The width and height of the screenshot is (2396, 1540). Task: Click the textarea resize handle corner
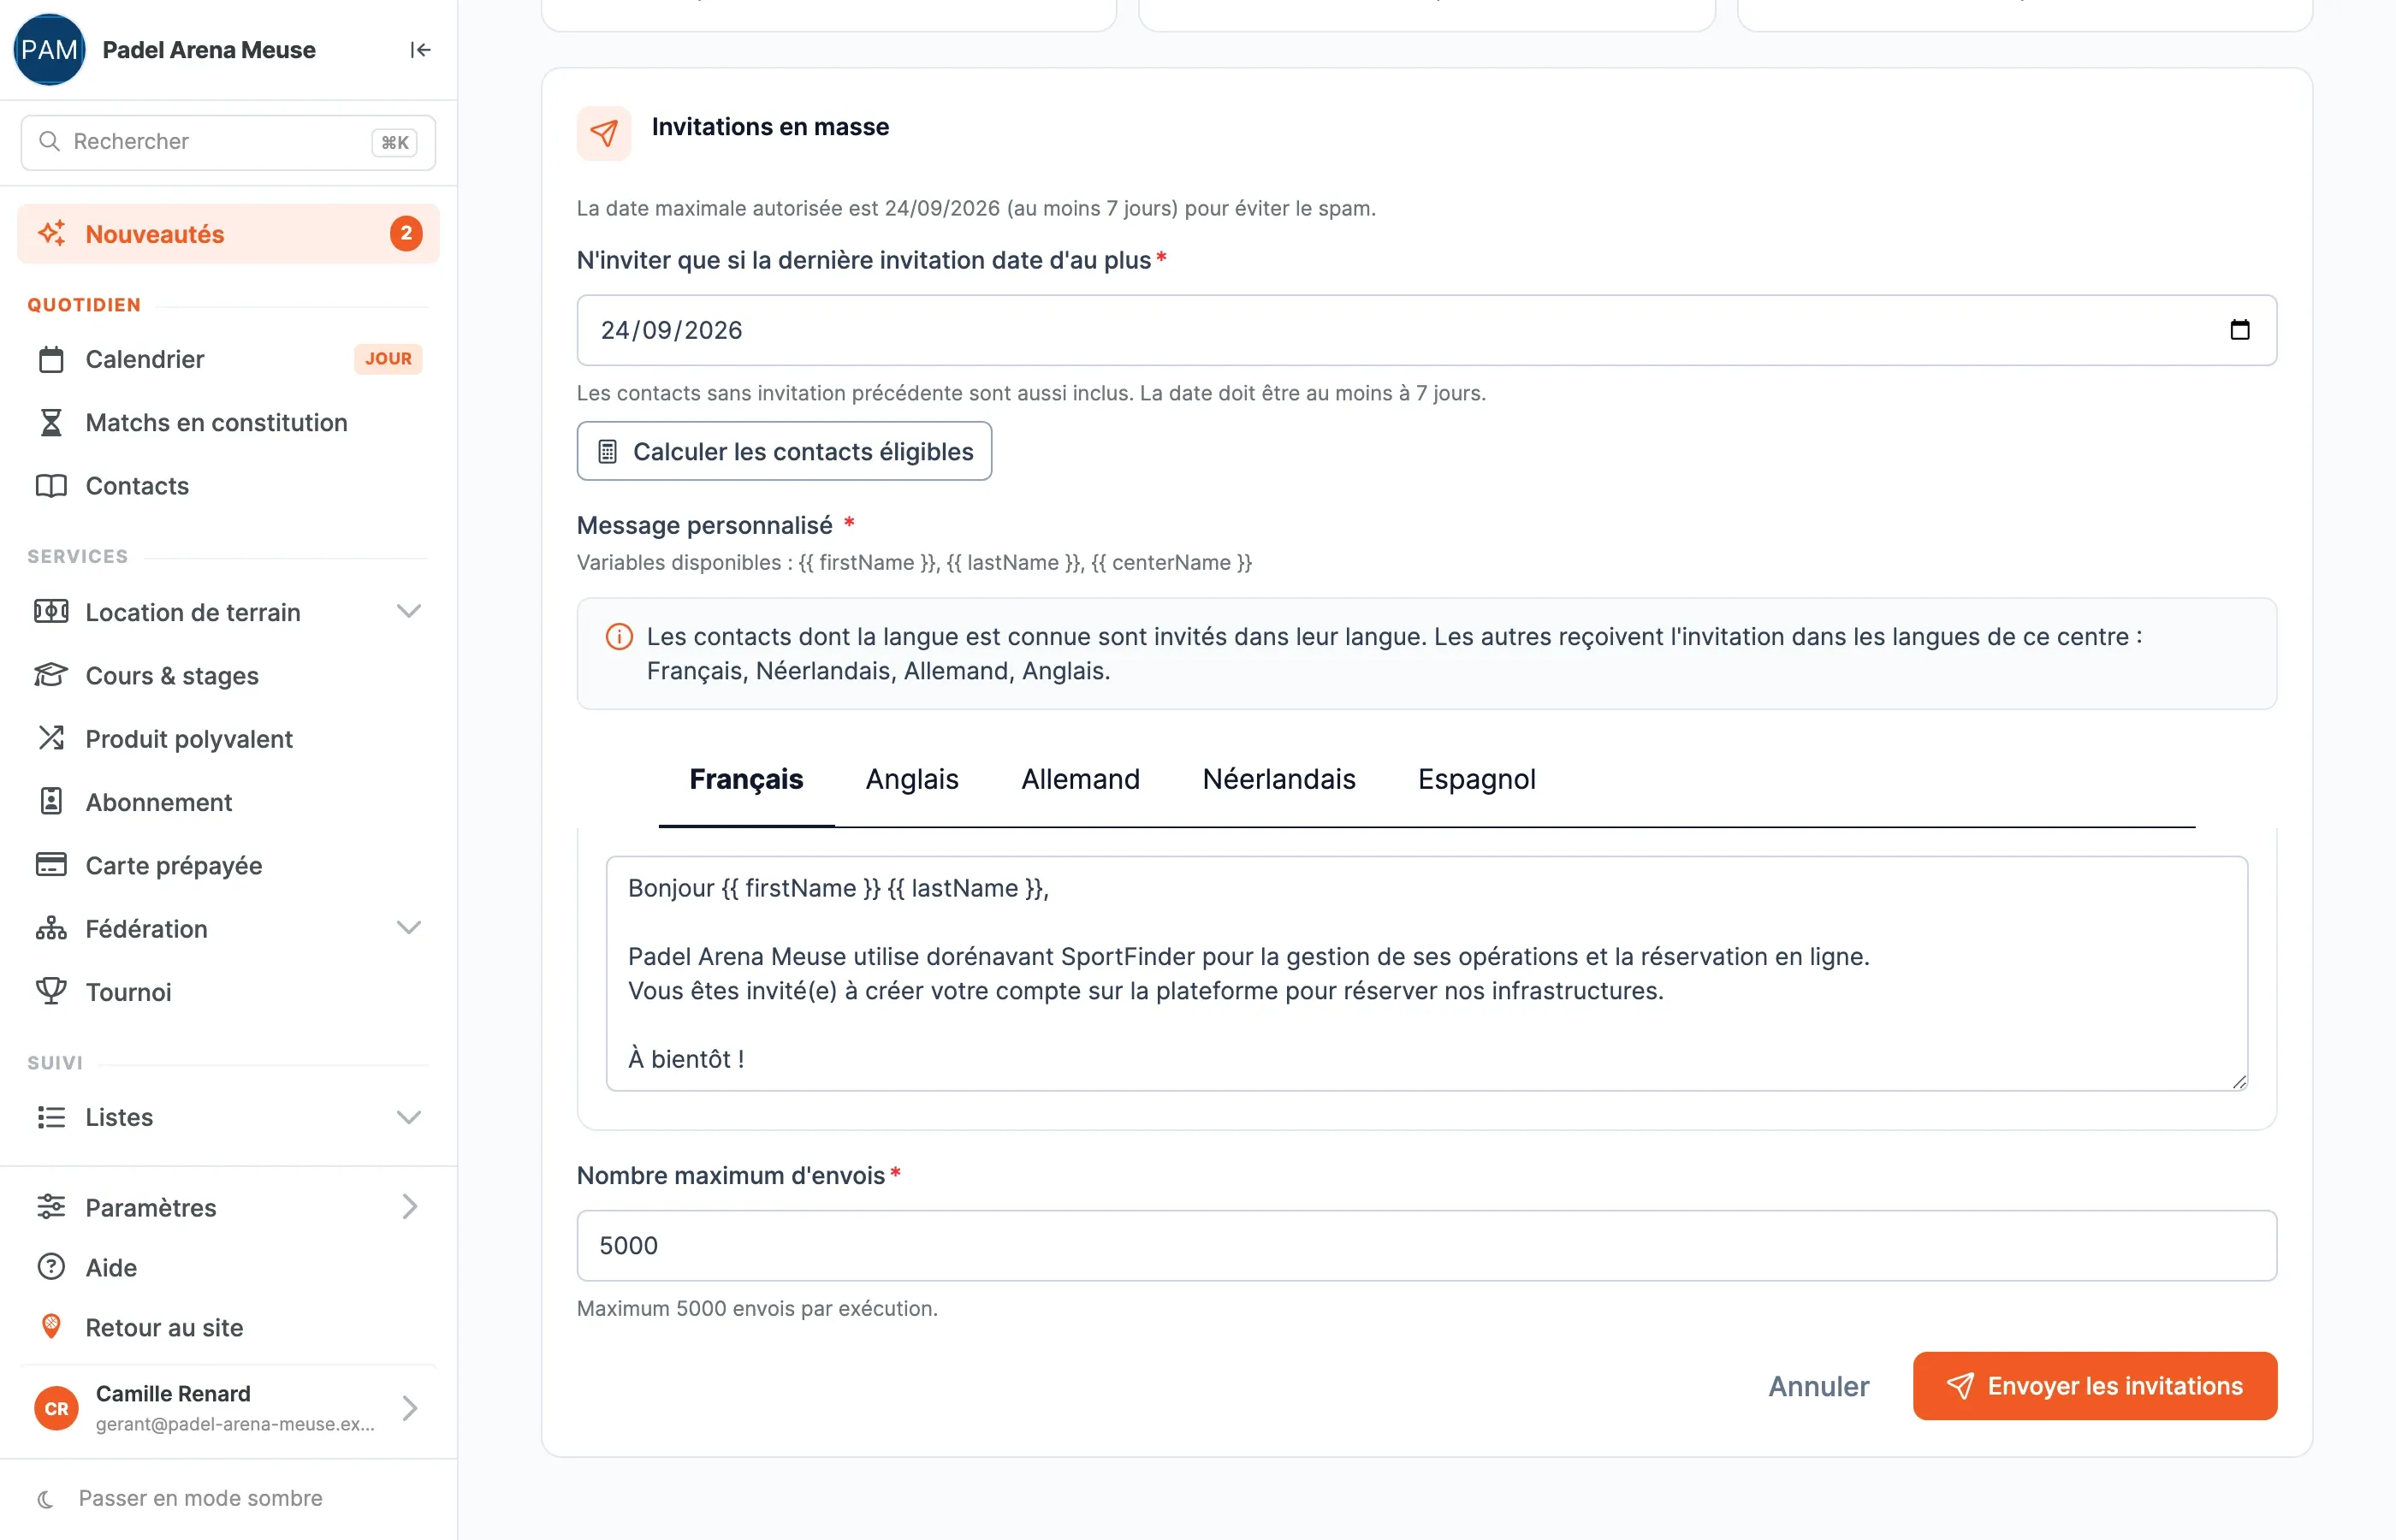pyautogui.click(x=2239, y=1082)
